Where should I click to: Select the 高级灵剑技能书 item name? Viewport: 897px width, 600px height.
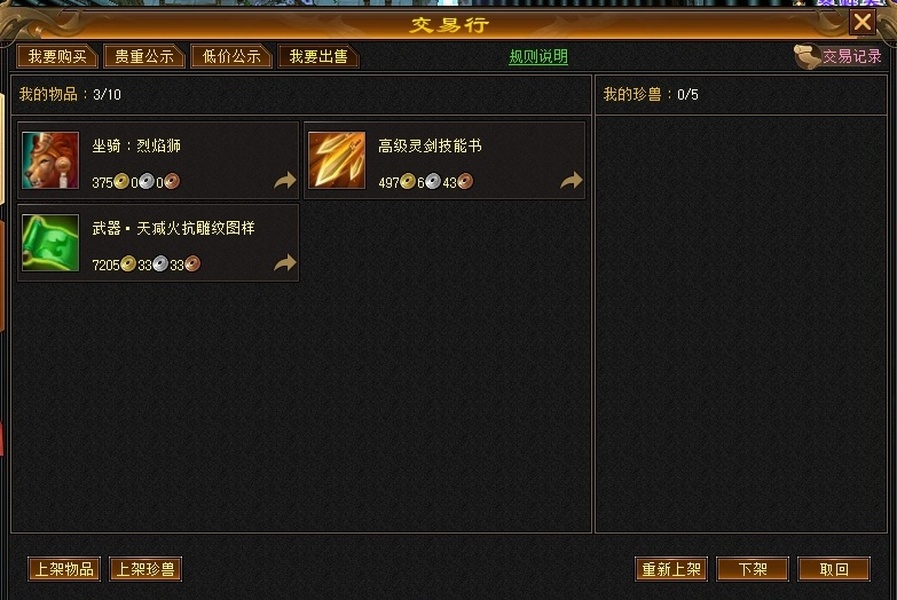pos(430,146)
